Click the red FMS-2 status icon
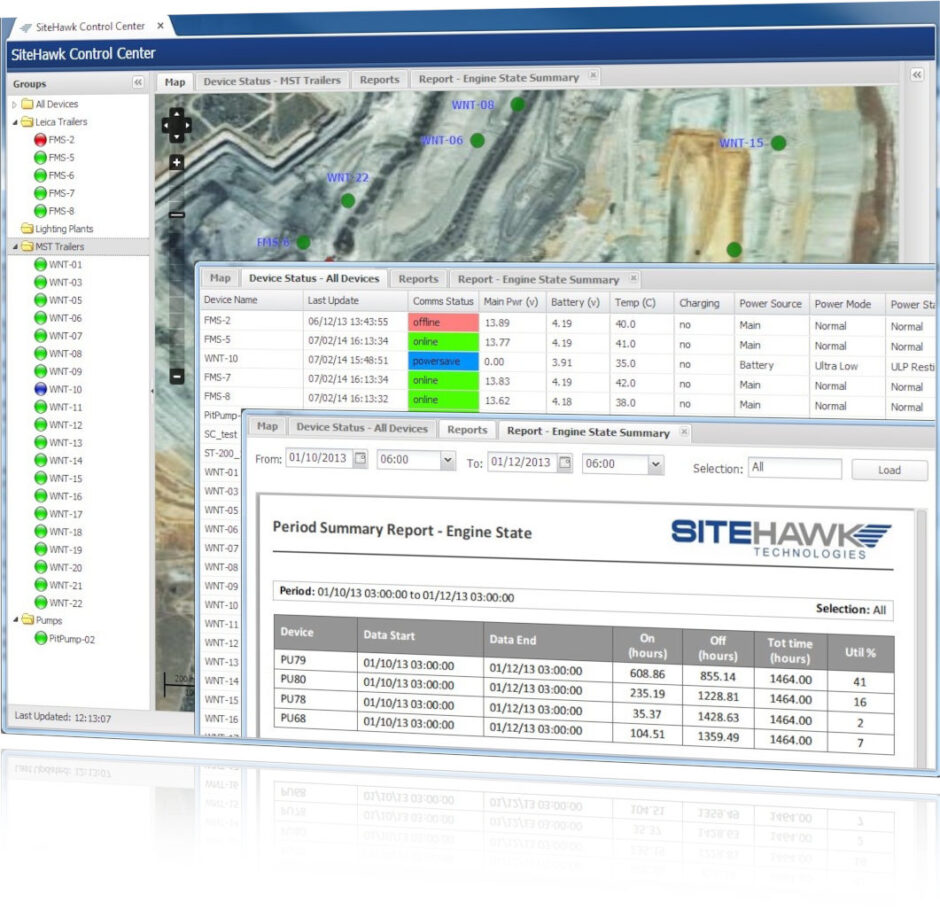 point(40,140)
